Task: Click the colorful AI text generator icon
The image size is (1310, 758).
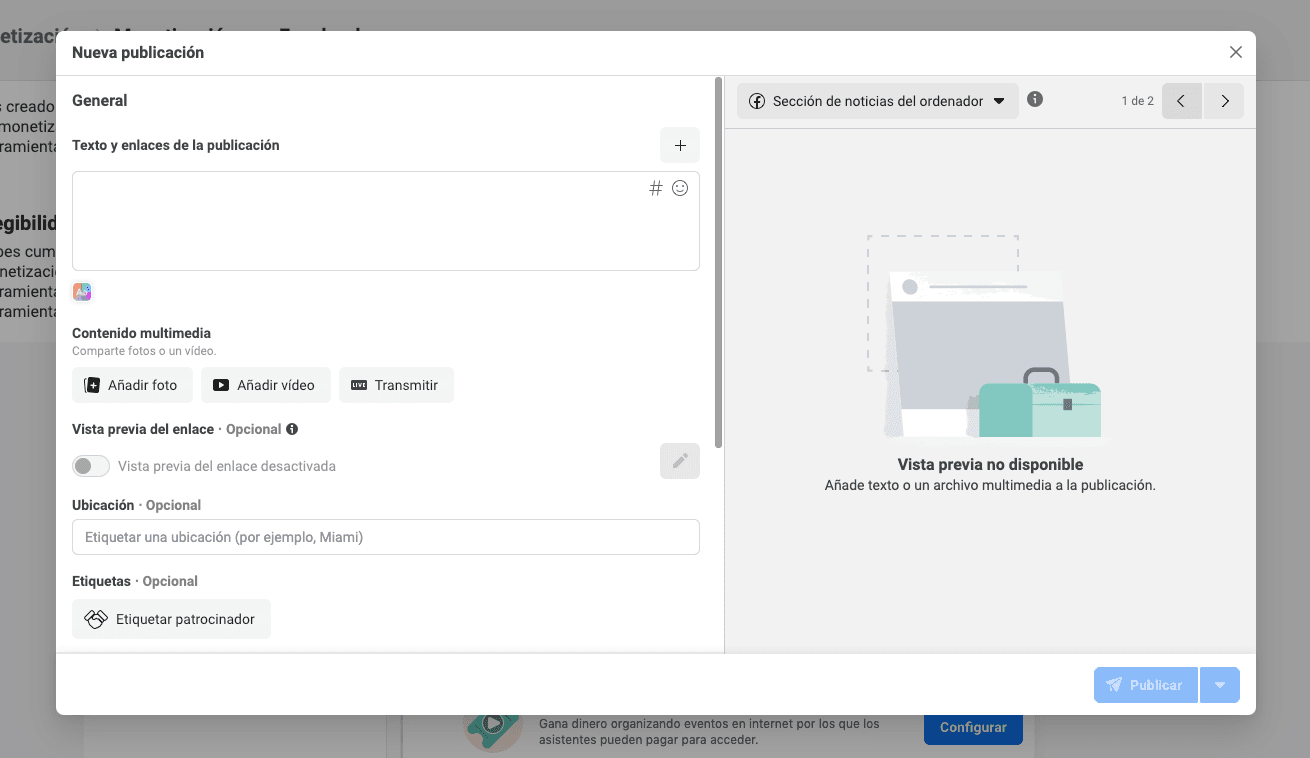Action: (82, 292)
